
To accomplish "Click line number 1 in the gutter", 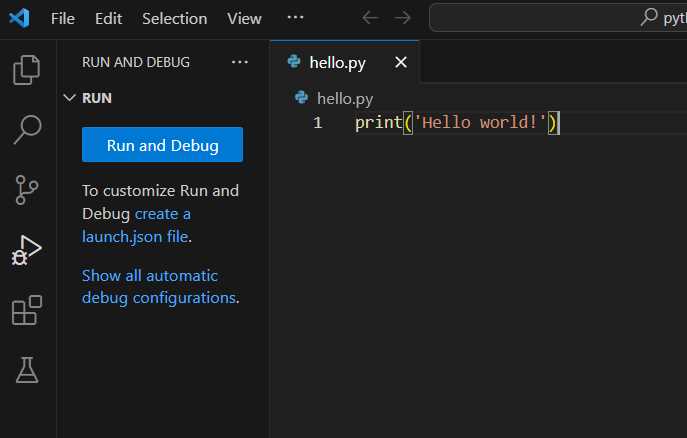I will (x=318, y=122).
